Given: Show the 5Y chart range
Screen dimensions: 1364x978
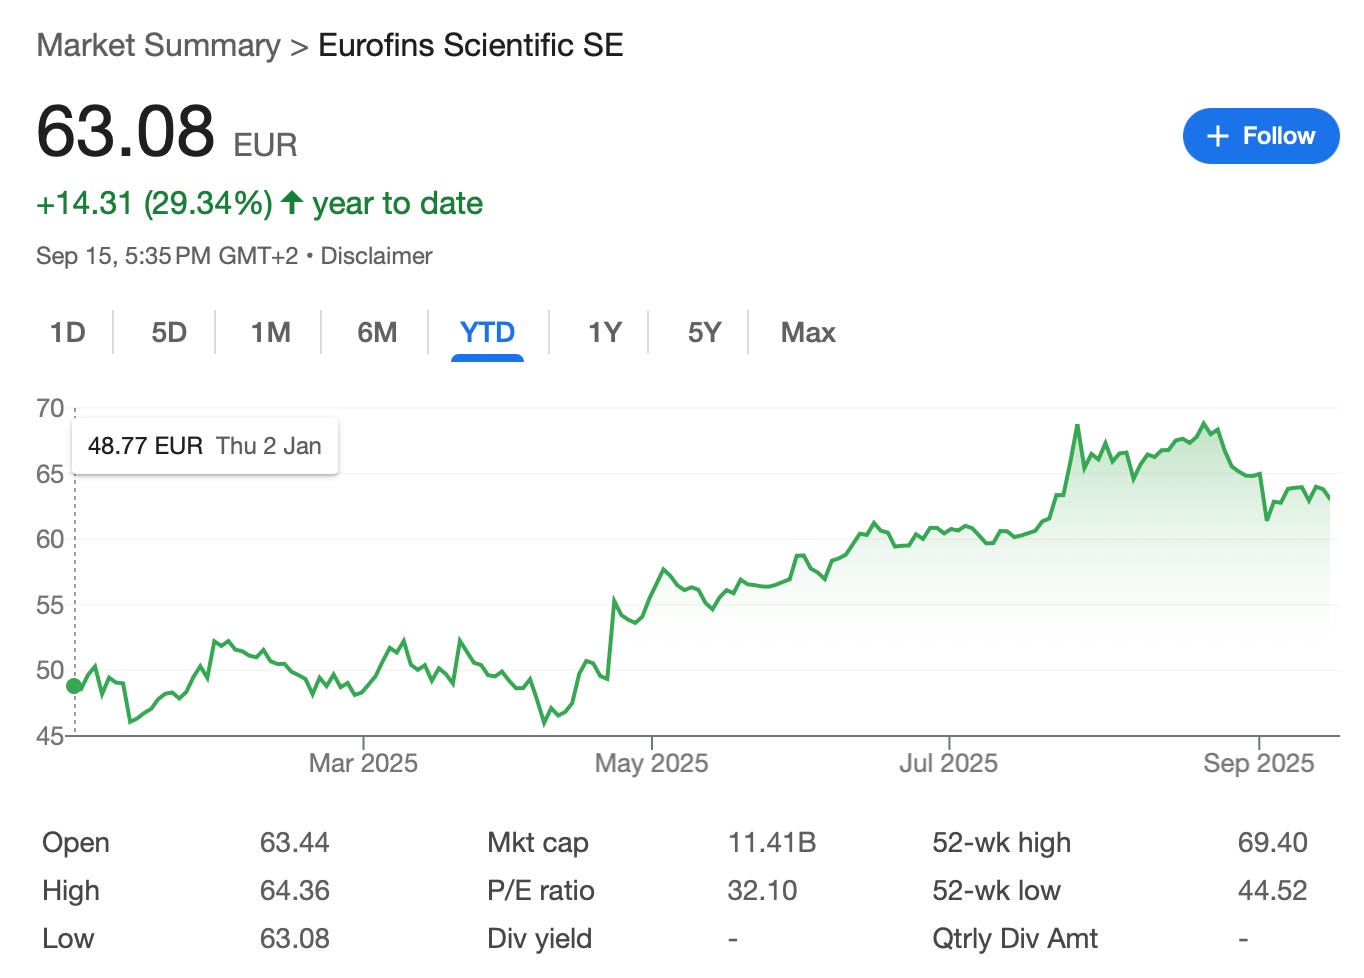Looking at the screenshot, I should pyautogui.click(x=704, y=332).
